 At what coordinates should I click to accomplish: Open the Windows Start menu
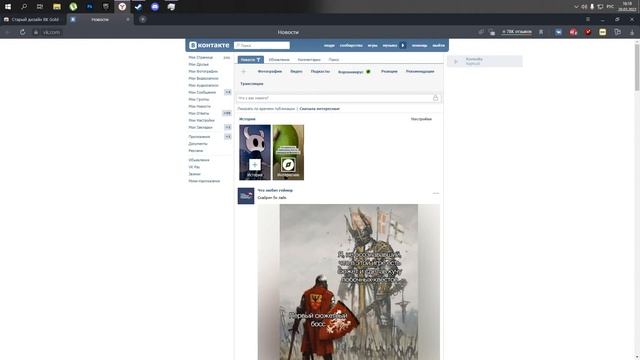click(8, 7)
